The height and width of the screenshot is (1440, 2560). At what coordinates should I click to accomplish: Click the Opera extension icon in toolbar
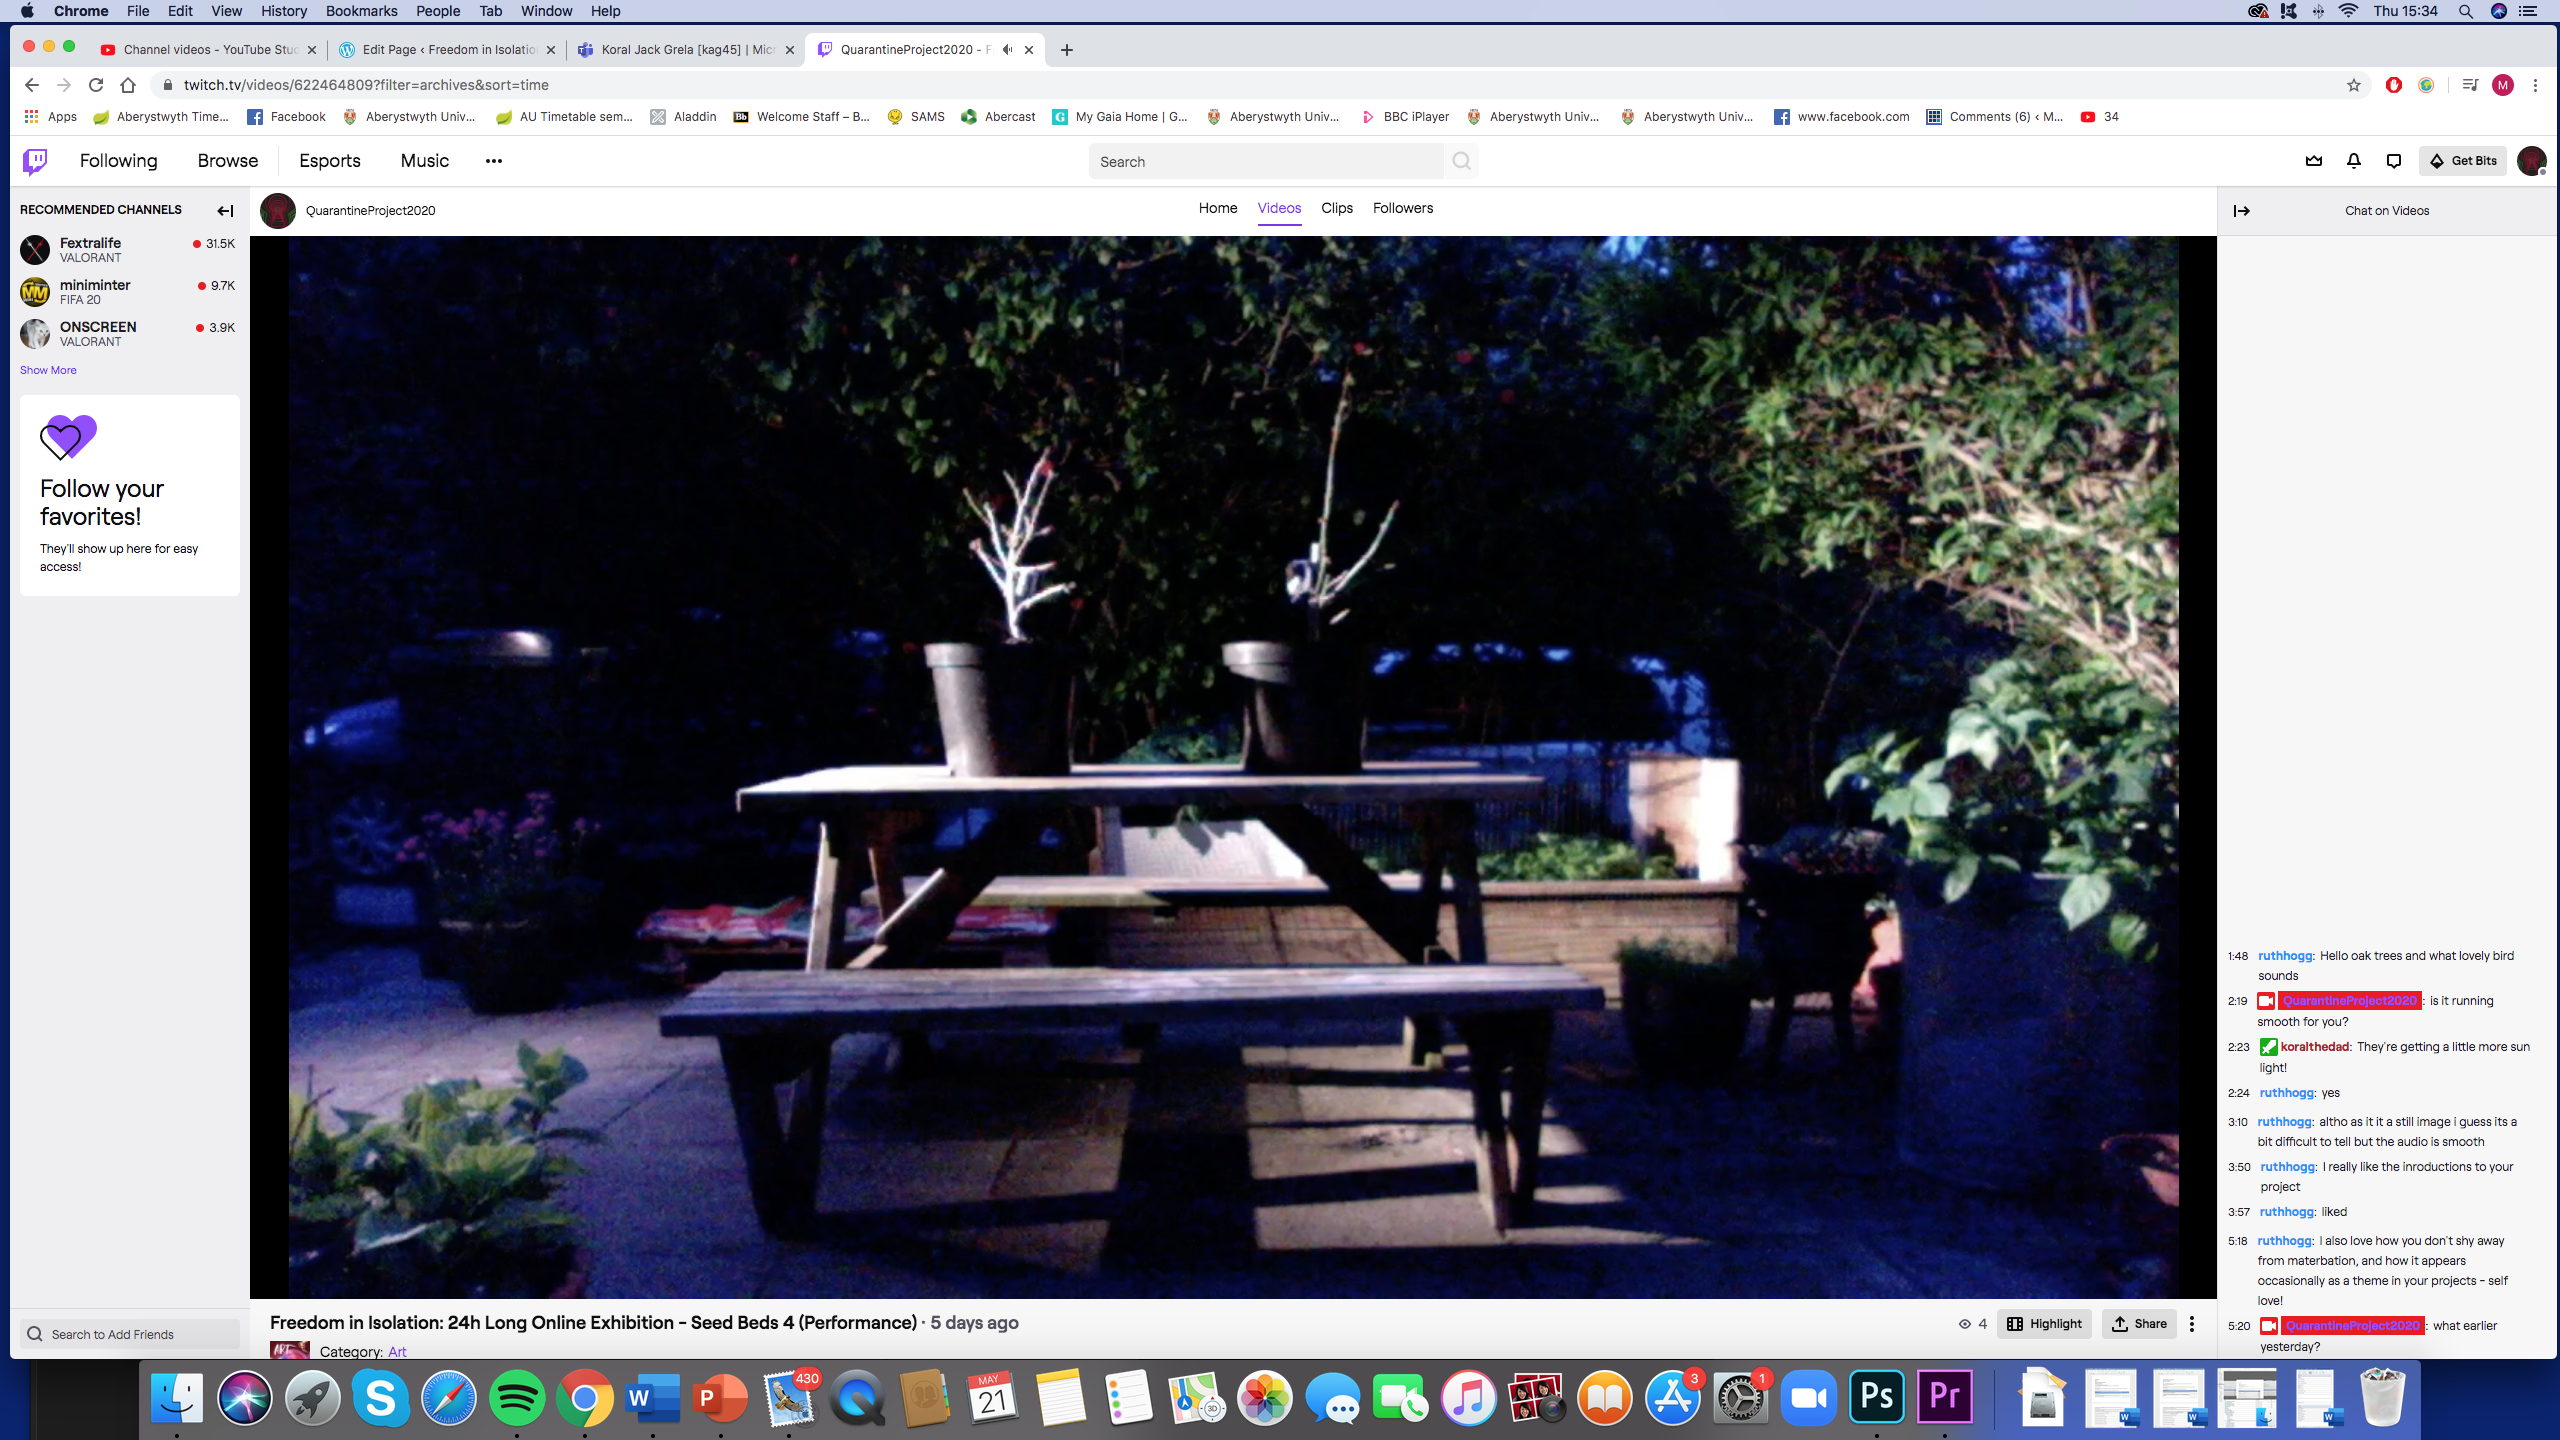click(2394, 85)
